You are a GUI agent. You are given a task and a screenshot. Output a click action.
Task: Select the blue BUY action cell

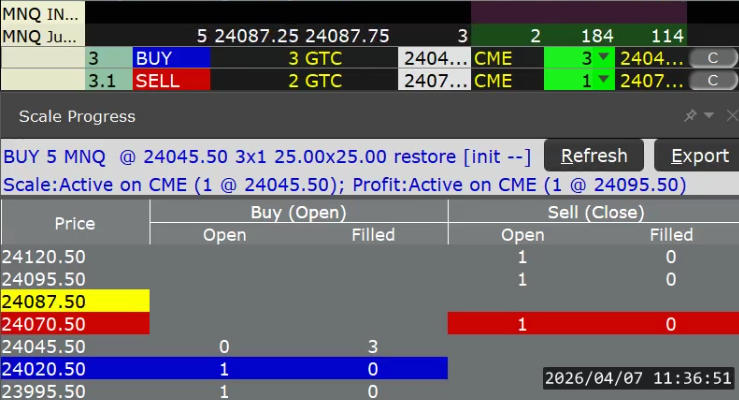(x=170, y=58)
